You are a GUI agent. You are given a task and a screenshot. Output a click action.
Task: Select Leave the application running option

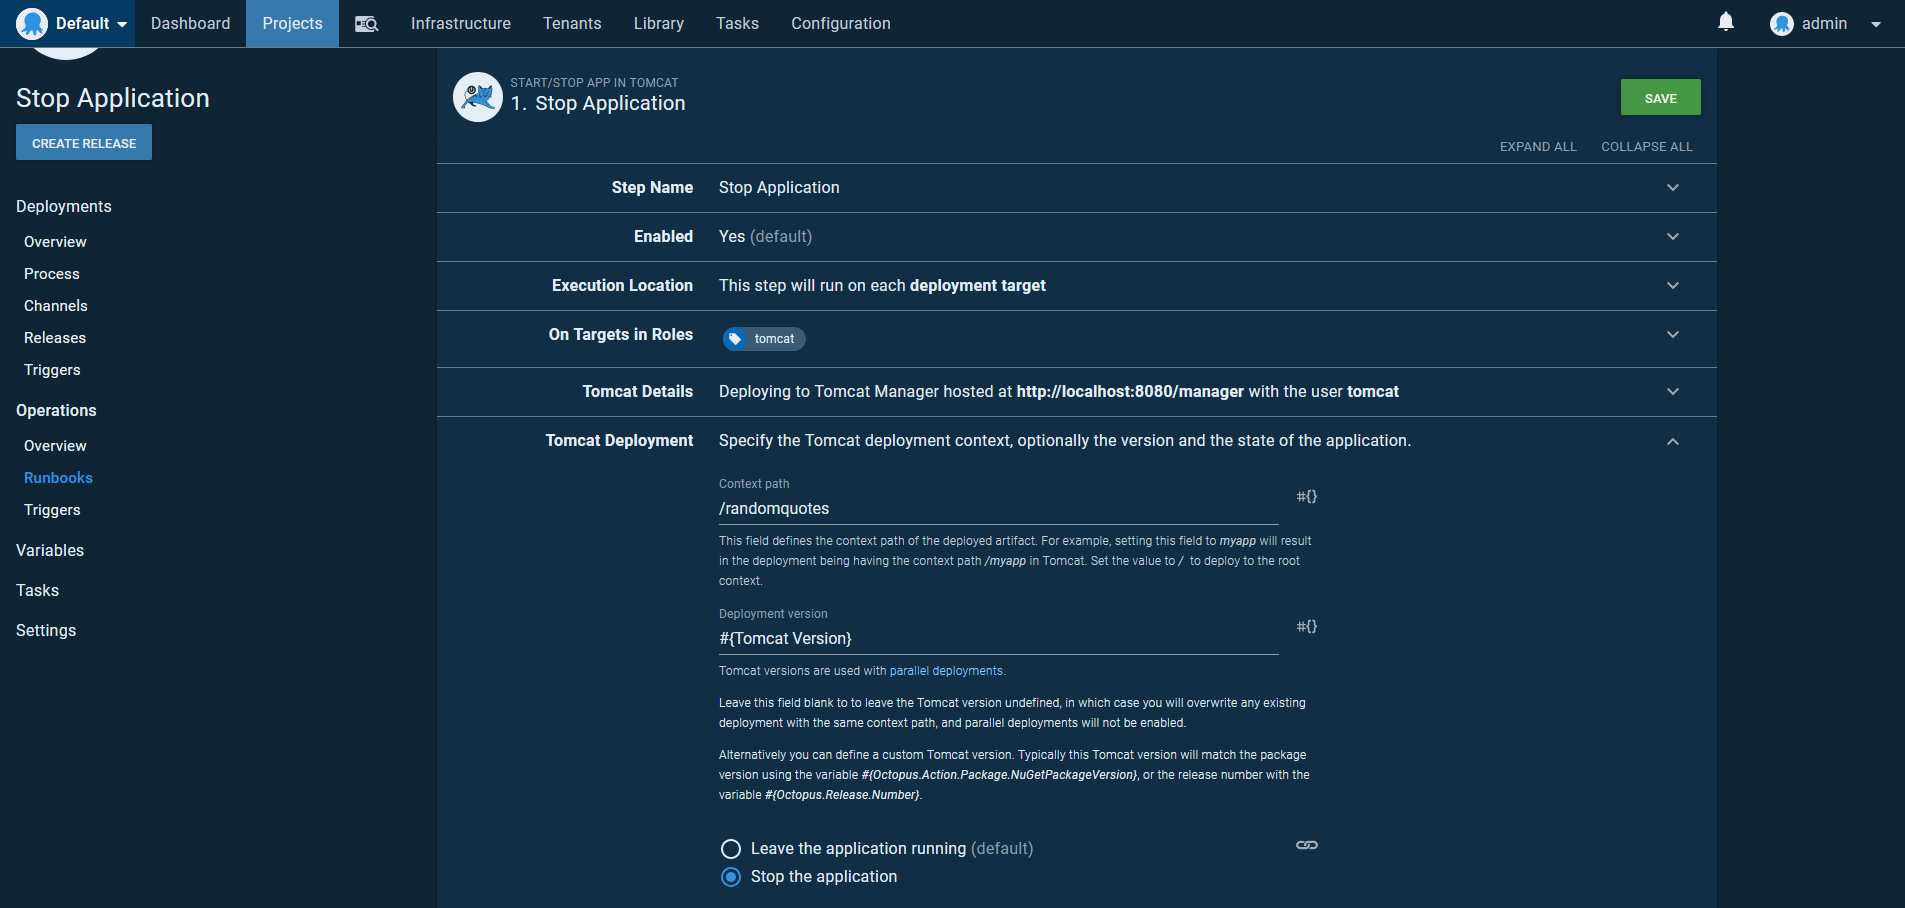[731, 849]
